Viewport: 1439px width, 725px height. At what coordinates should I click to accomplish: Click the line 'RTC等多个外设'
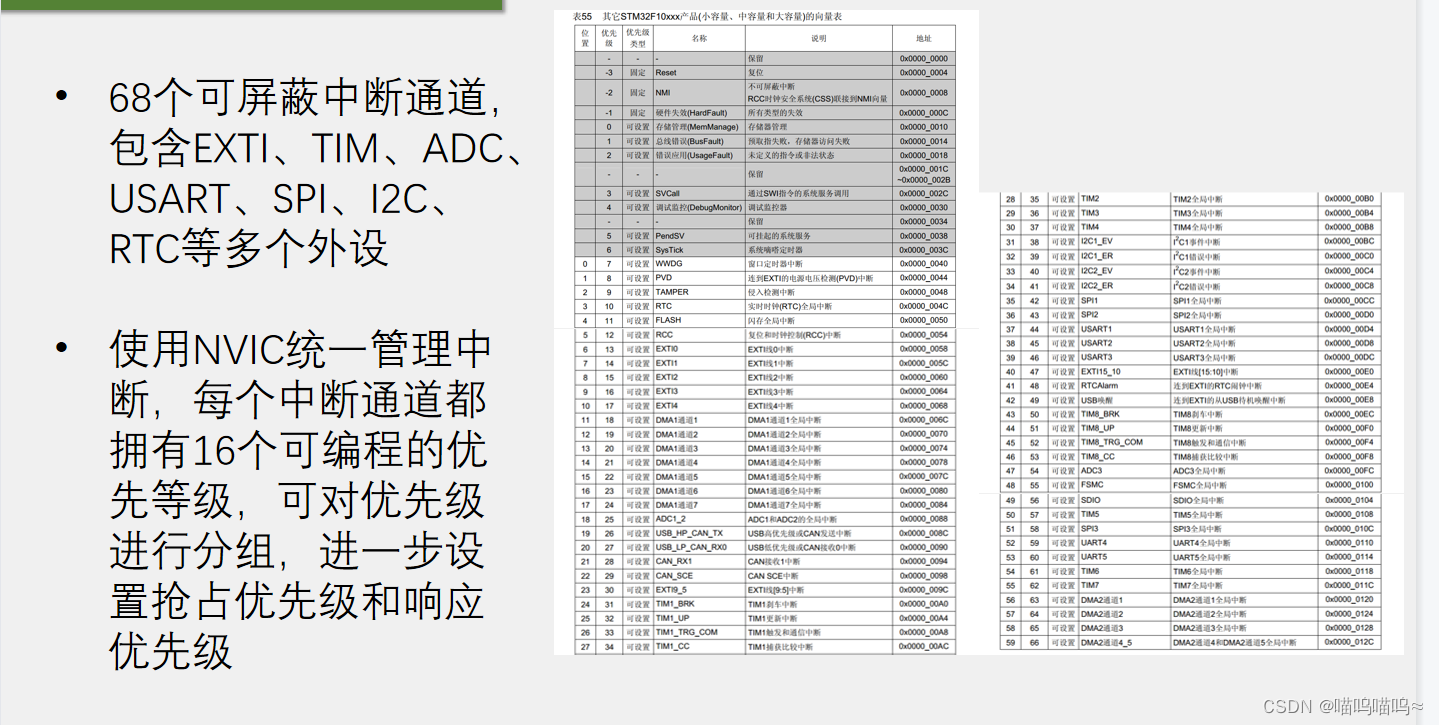[248, 248]
